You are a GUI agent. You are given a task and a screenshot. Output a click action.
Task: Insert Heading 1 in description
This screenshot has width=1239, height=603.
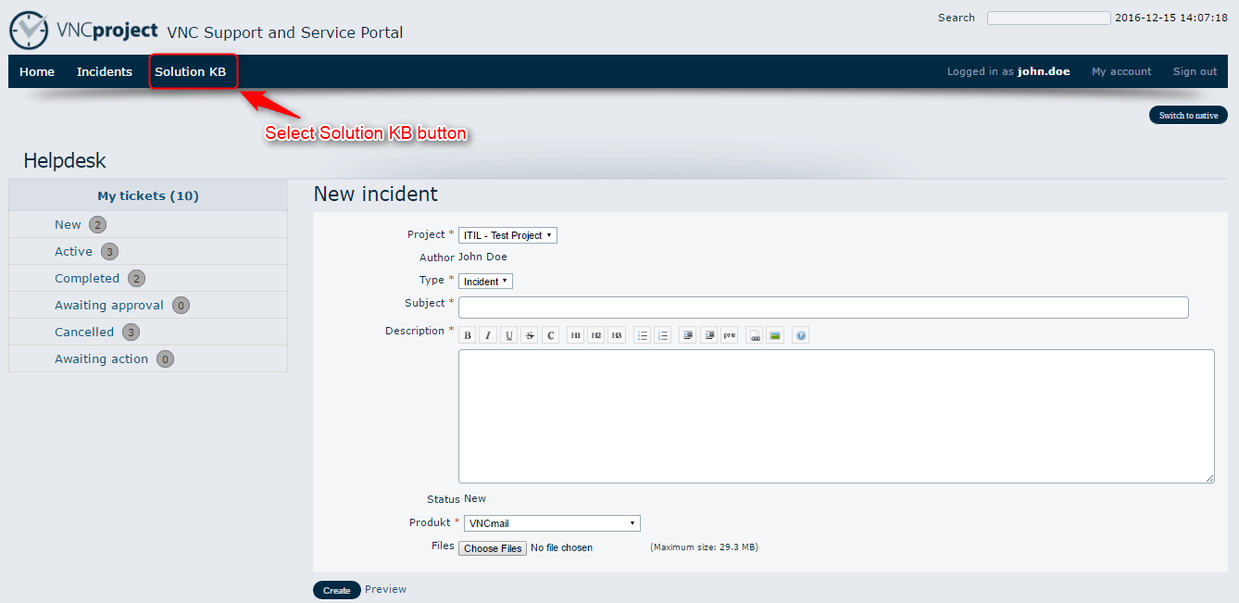[575, 336]
